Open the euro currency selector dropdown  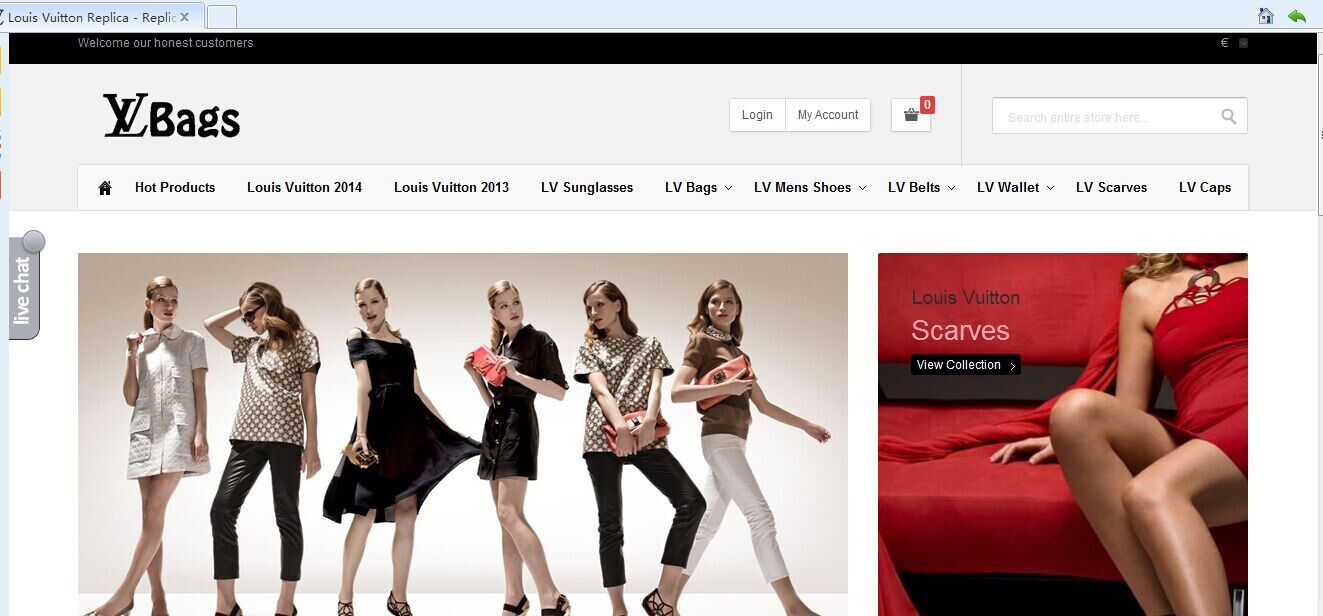pyautogui.click(x=1243, y=43)
